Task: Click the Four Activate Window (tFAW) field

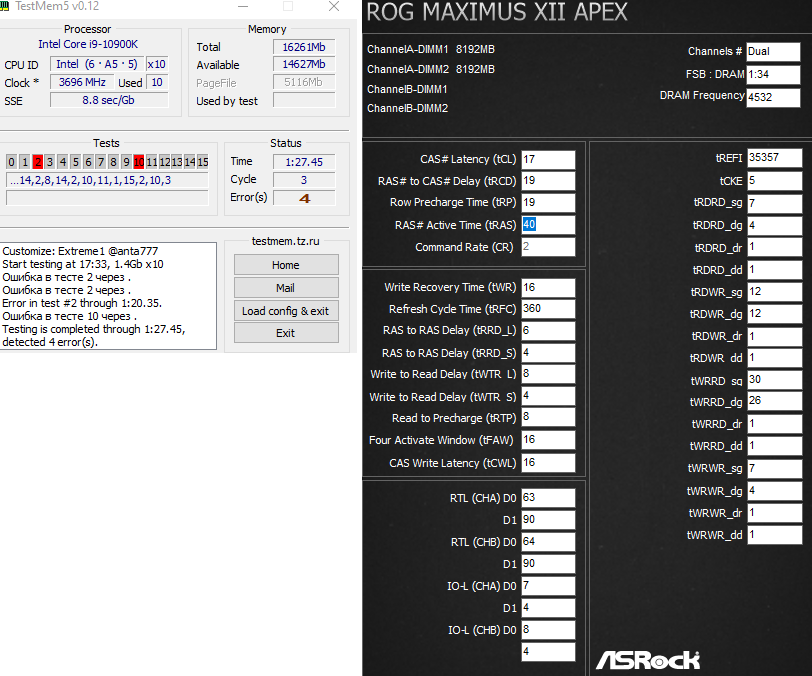Action: coord(548,440)
